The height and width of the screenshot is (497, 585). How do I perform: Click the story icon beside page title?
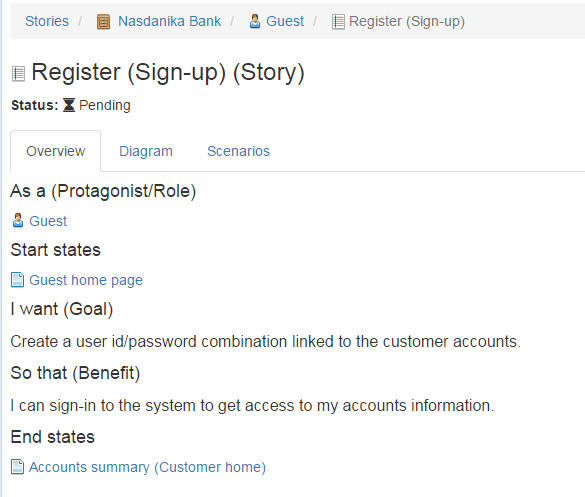(x=18, y=74)
